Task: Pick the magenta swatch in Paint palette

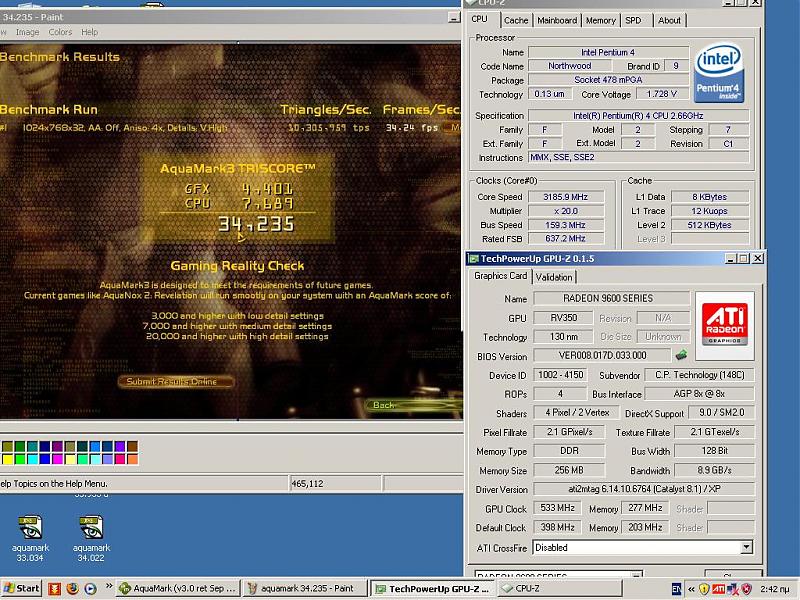Action: [57, 459]
